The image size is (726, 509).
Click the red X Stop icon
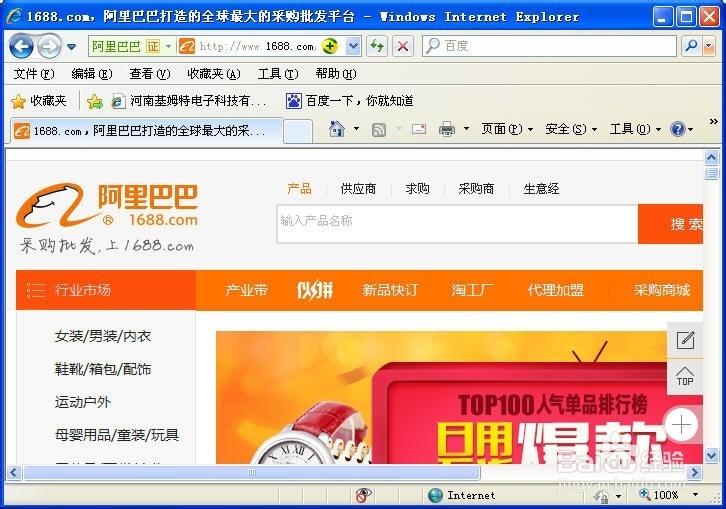403,46
